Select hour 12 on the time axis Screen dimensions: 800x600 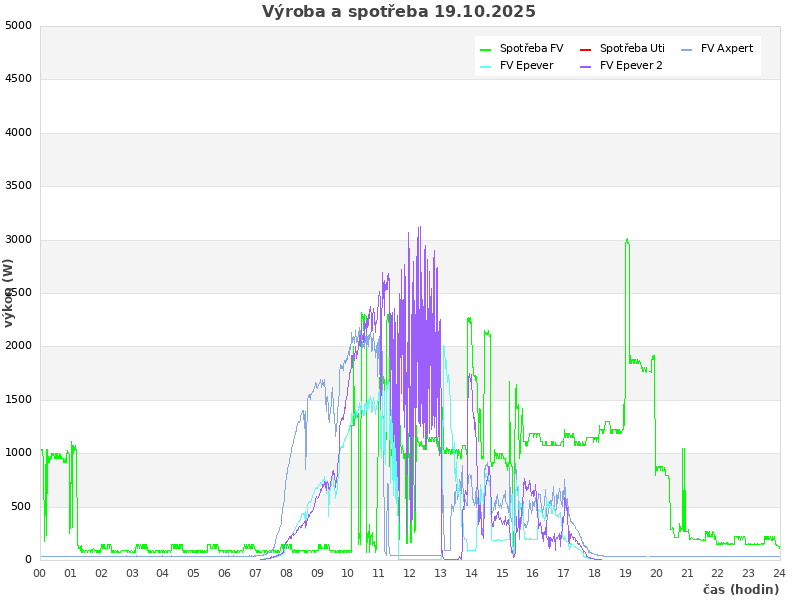pos(409,574)
